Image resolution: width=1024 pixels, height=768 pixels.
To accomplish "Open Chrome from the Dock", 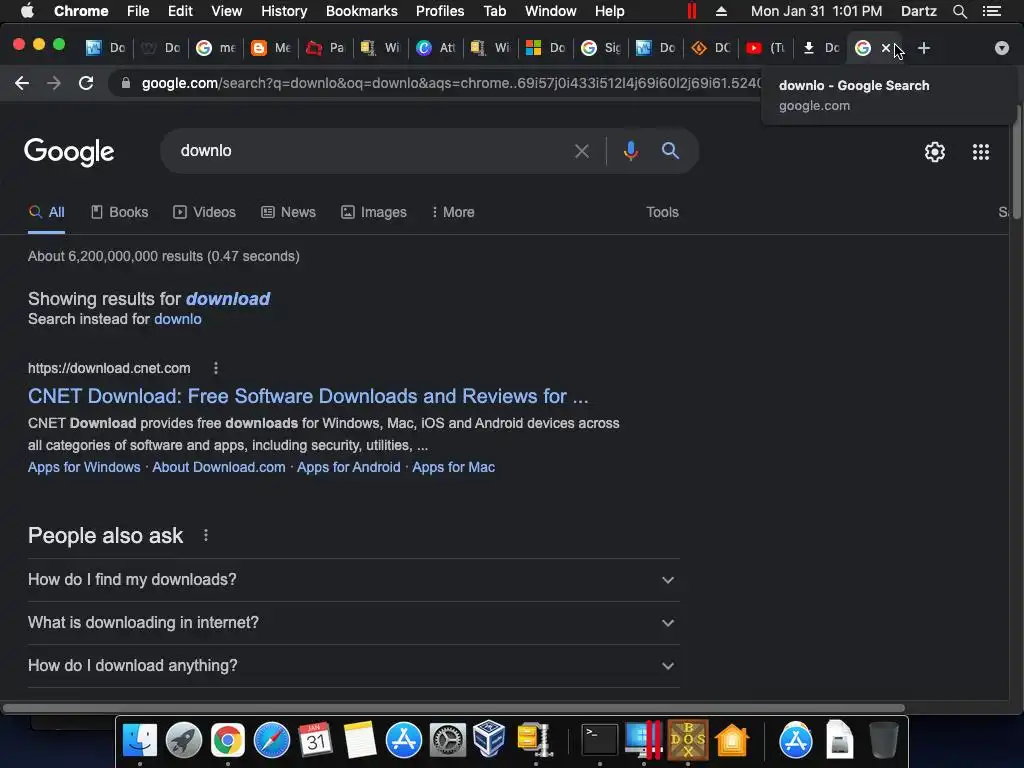I will [227, 741].
